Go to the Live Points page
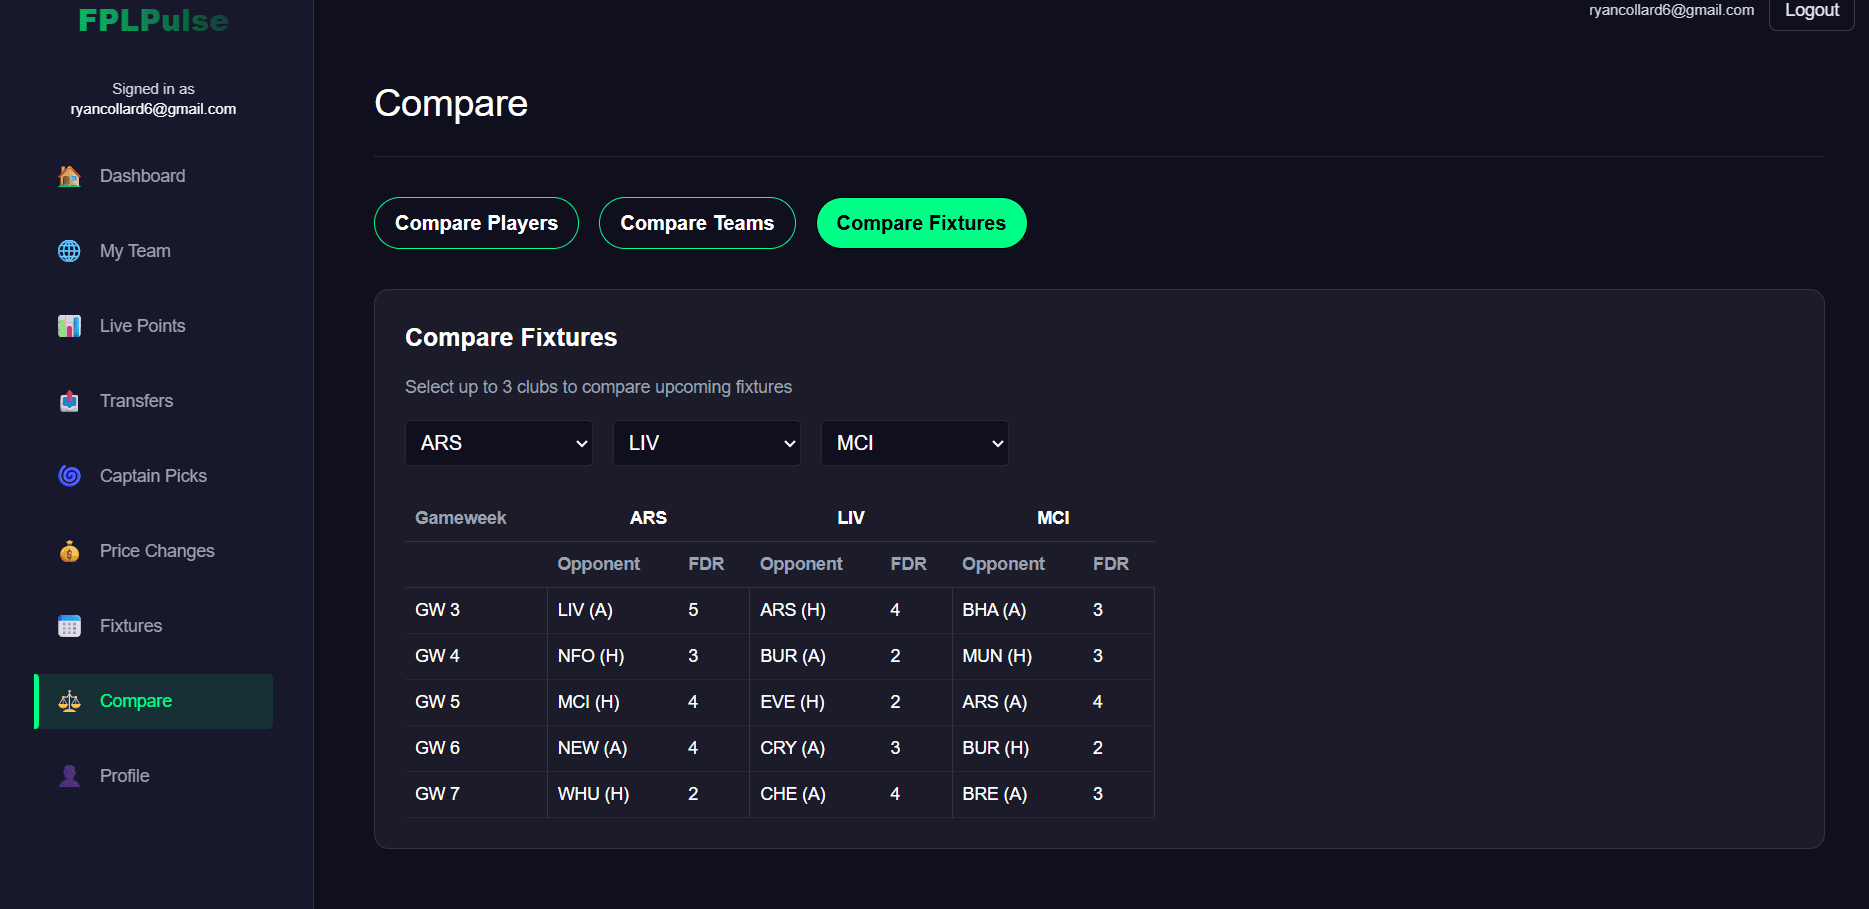 point(143,326)
